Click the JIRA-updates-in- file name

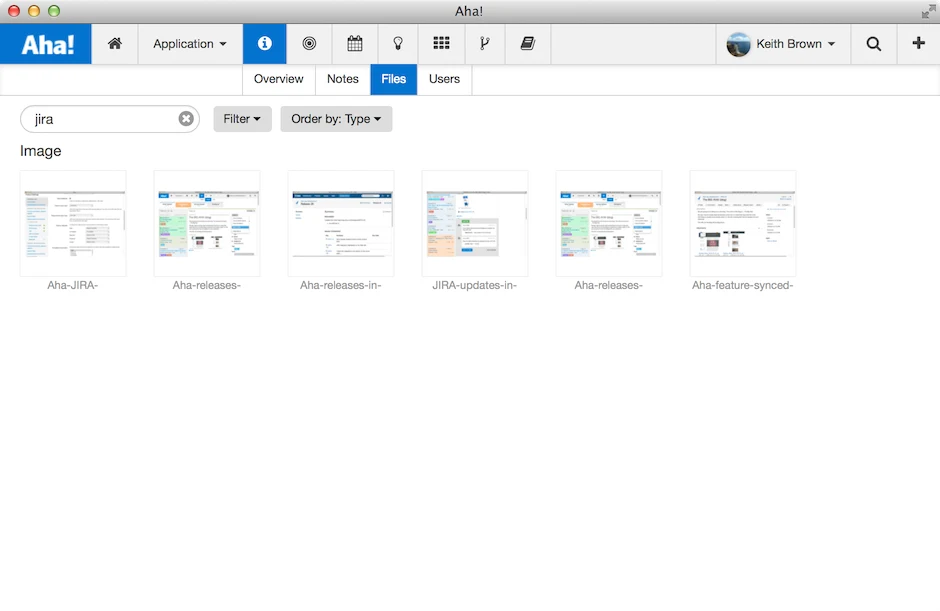[474, 285]
